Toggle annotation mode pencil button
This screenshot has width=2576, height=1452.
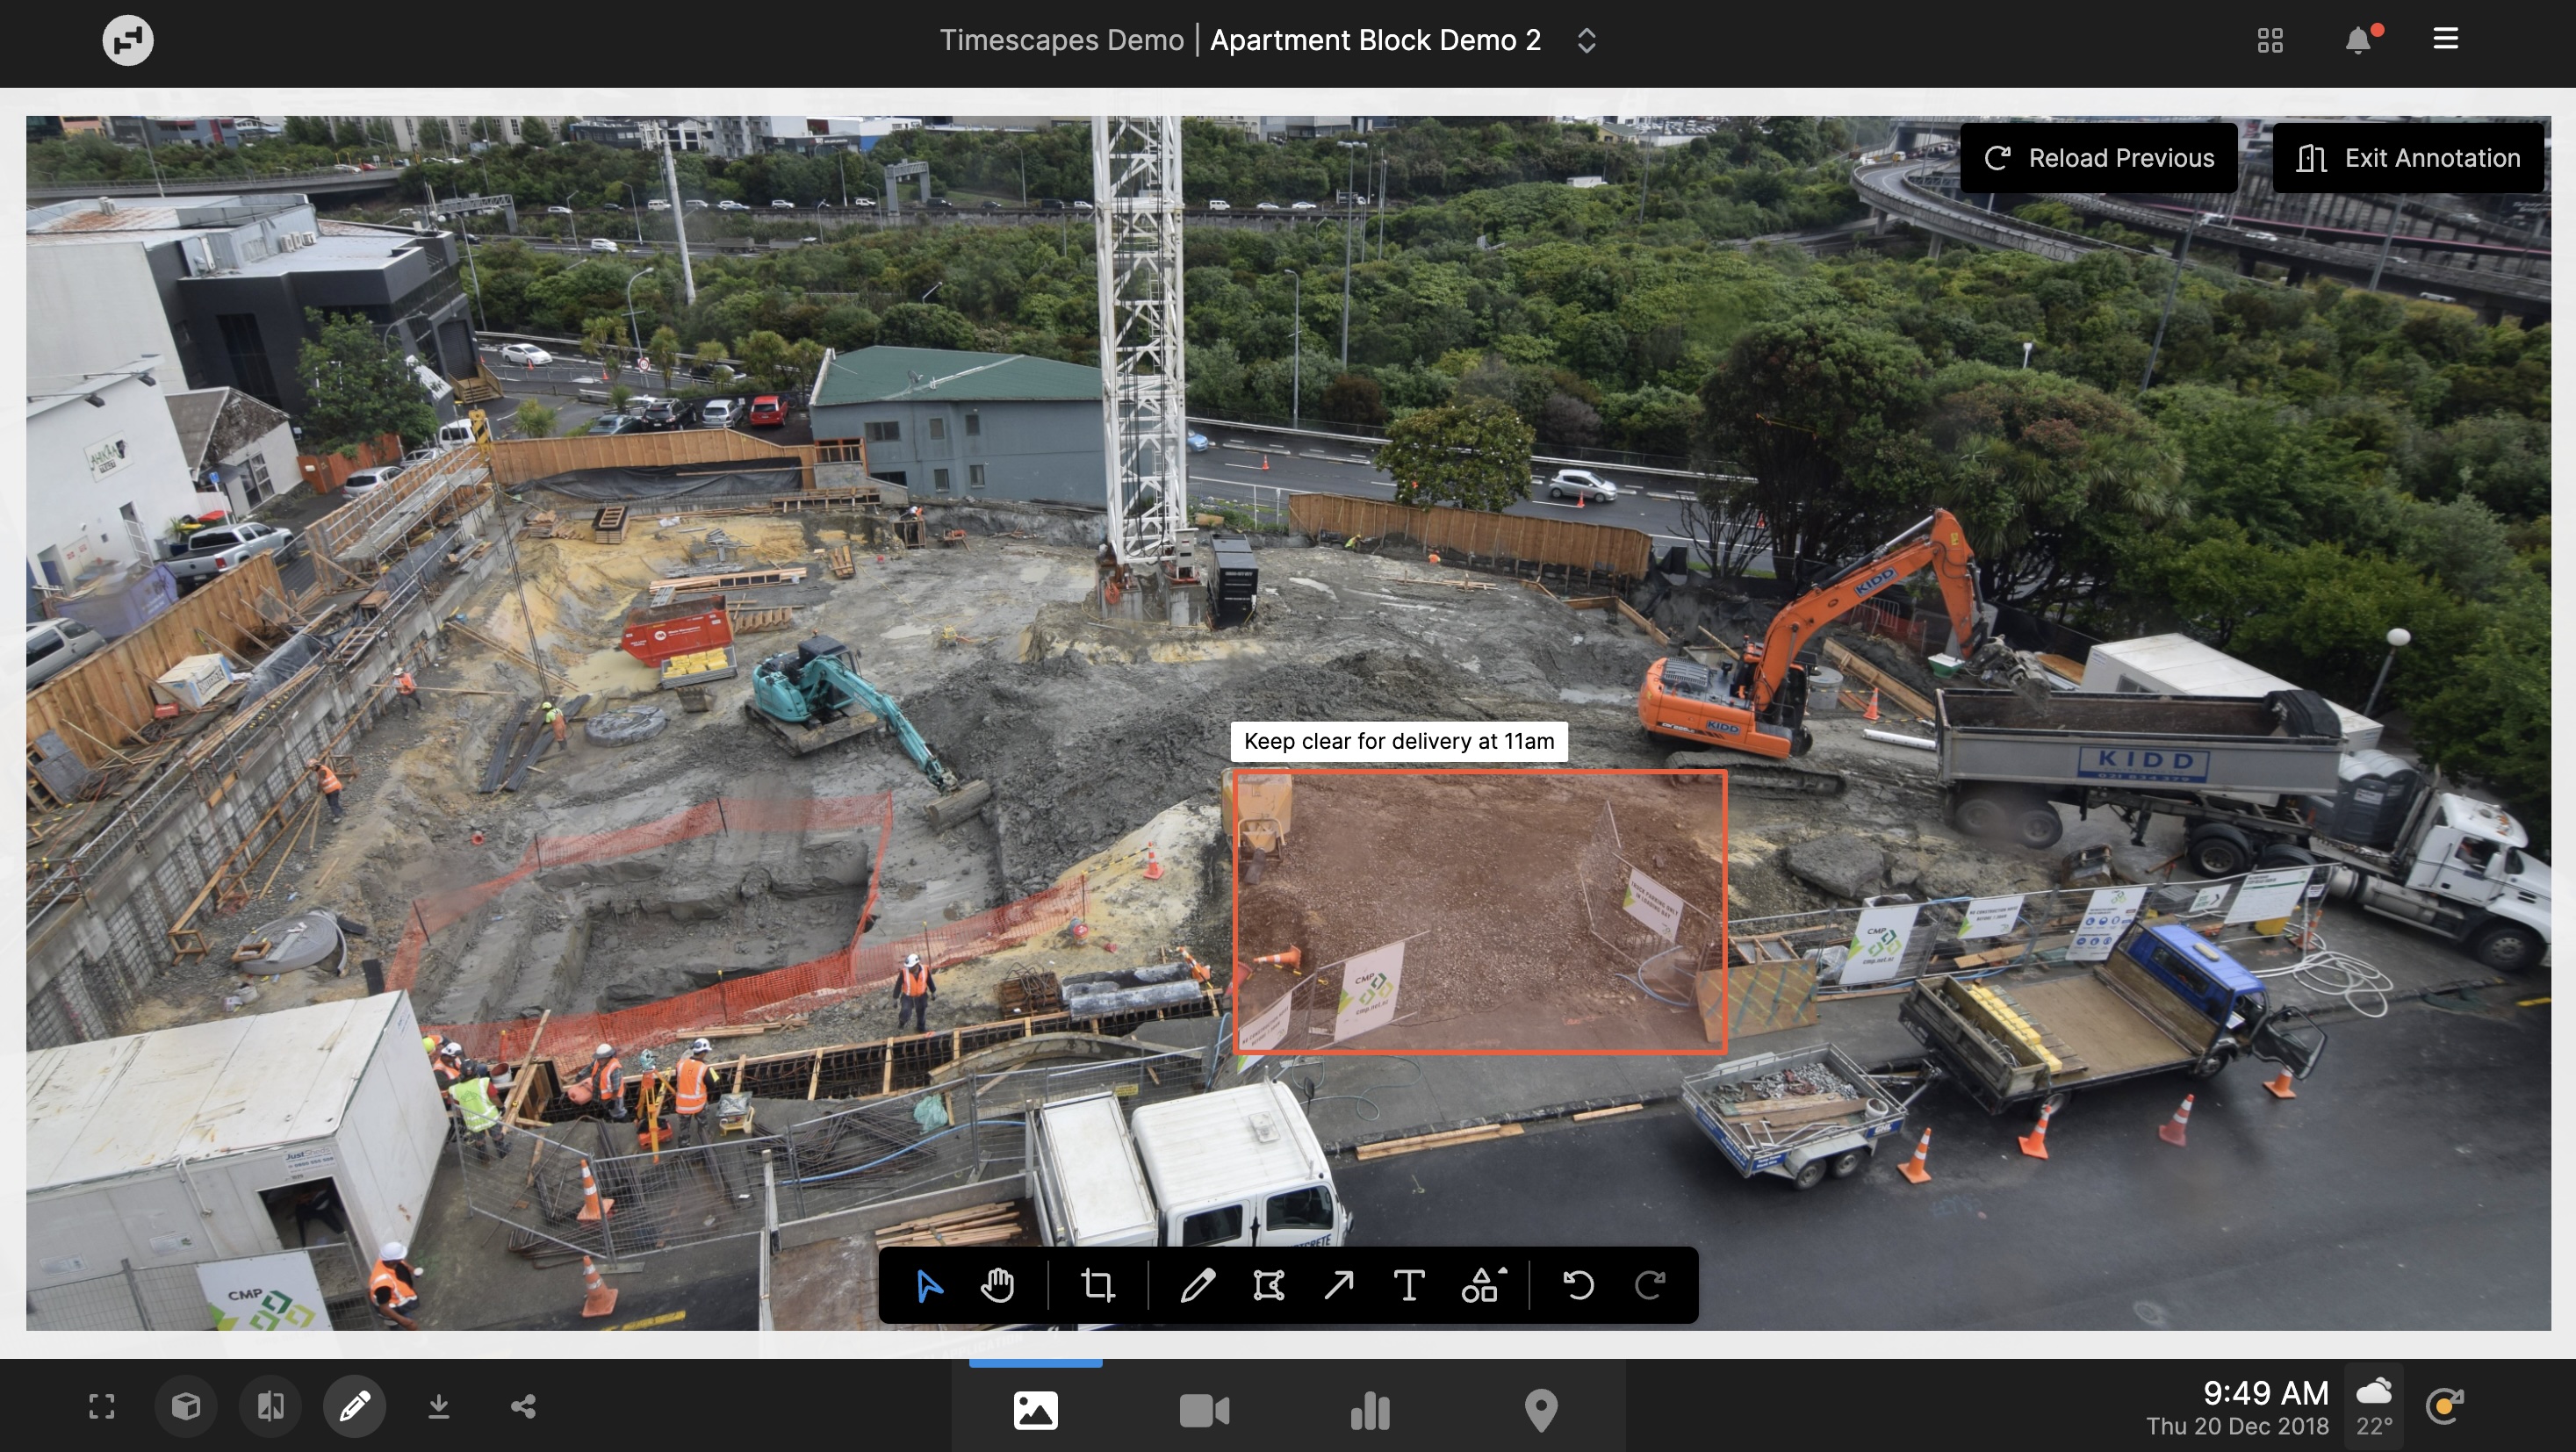tap(354, 1407)
